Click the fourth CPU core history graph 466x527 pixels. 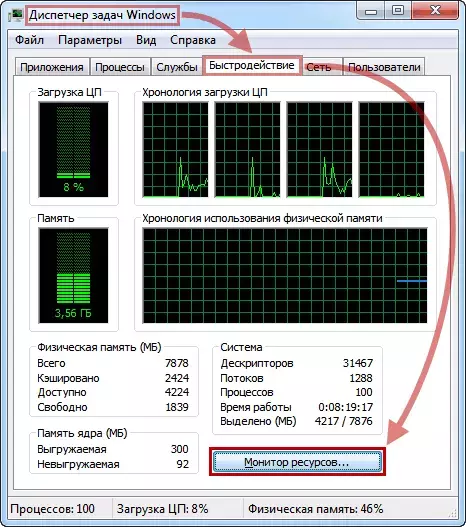tap(391, 150)
